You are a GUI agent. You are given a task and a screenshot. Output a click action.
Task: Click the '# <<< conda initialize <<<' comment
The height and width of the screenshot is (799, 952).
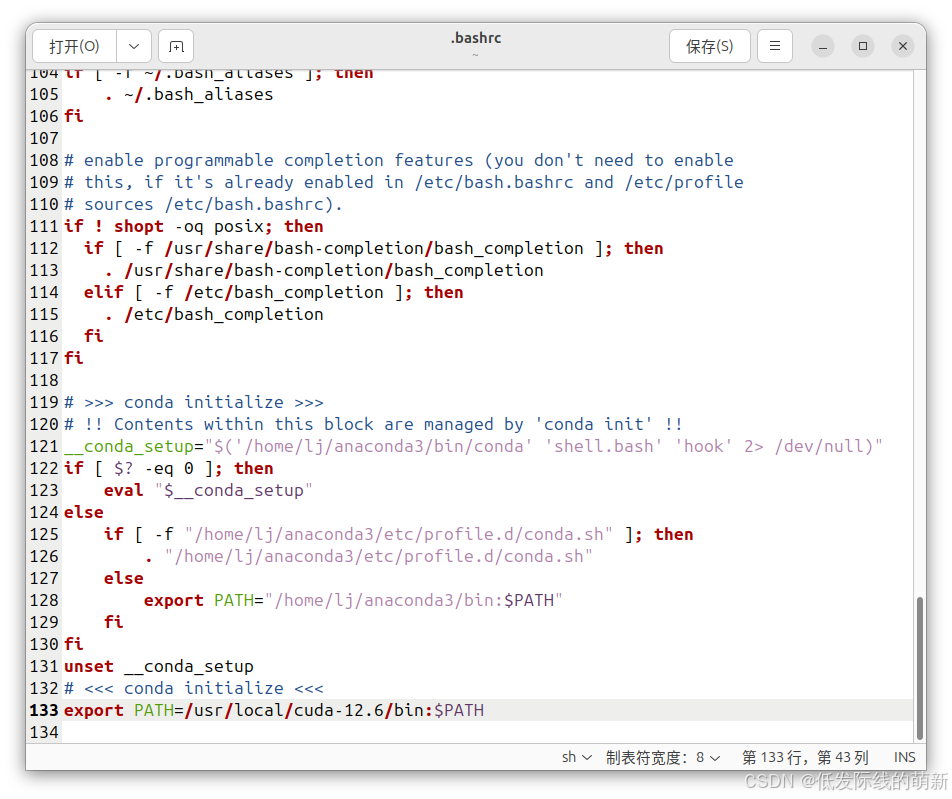click(195, 688)
